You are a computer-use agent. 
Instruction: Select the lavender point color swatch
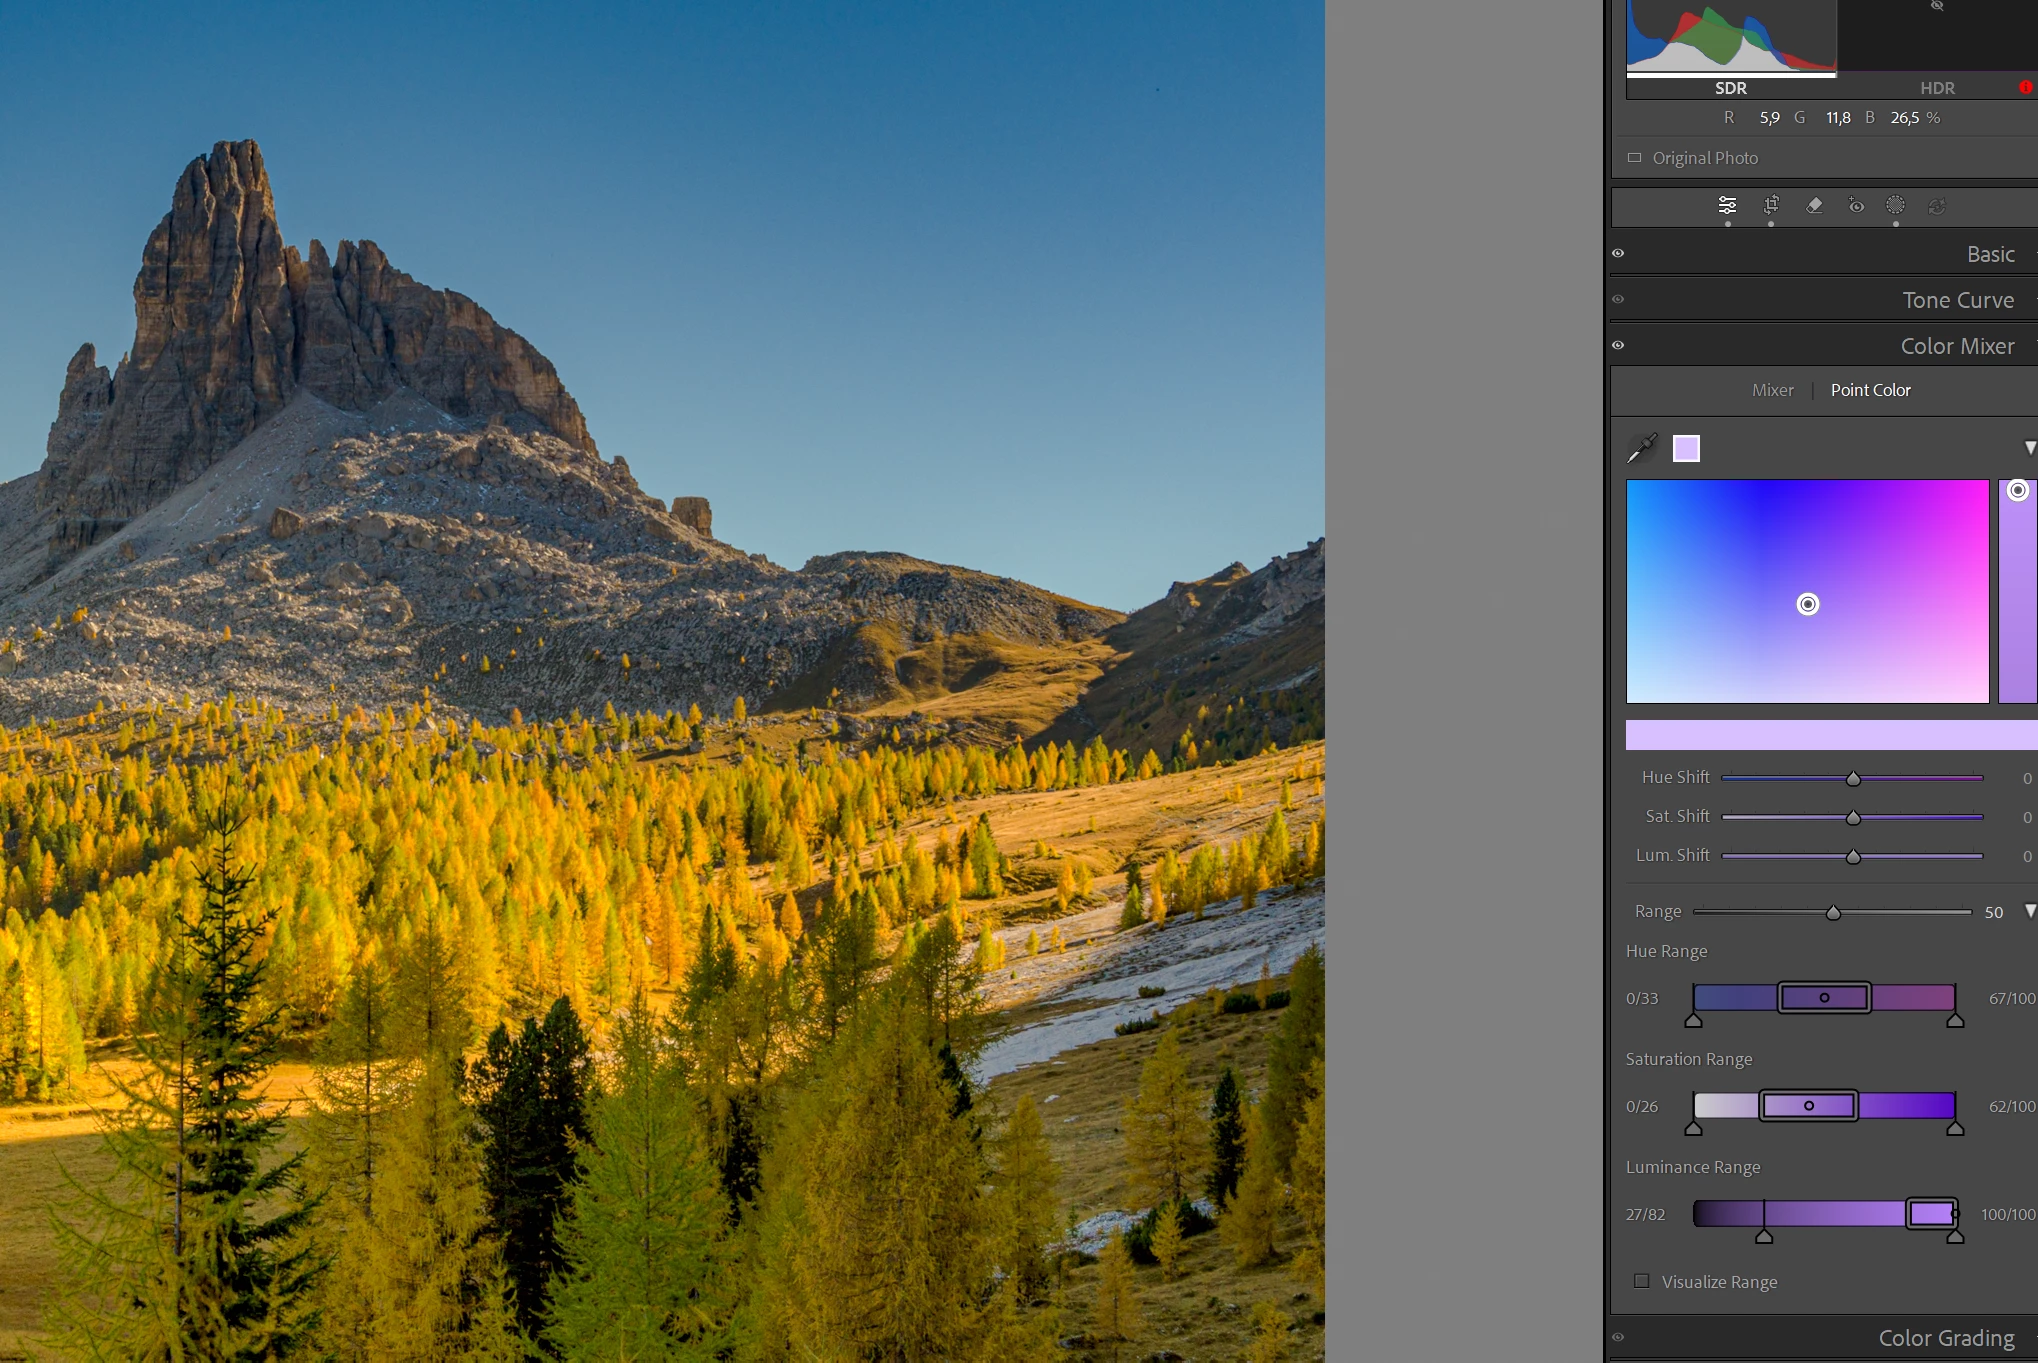pyautogui.click(x=1686, y=448)
